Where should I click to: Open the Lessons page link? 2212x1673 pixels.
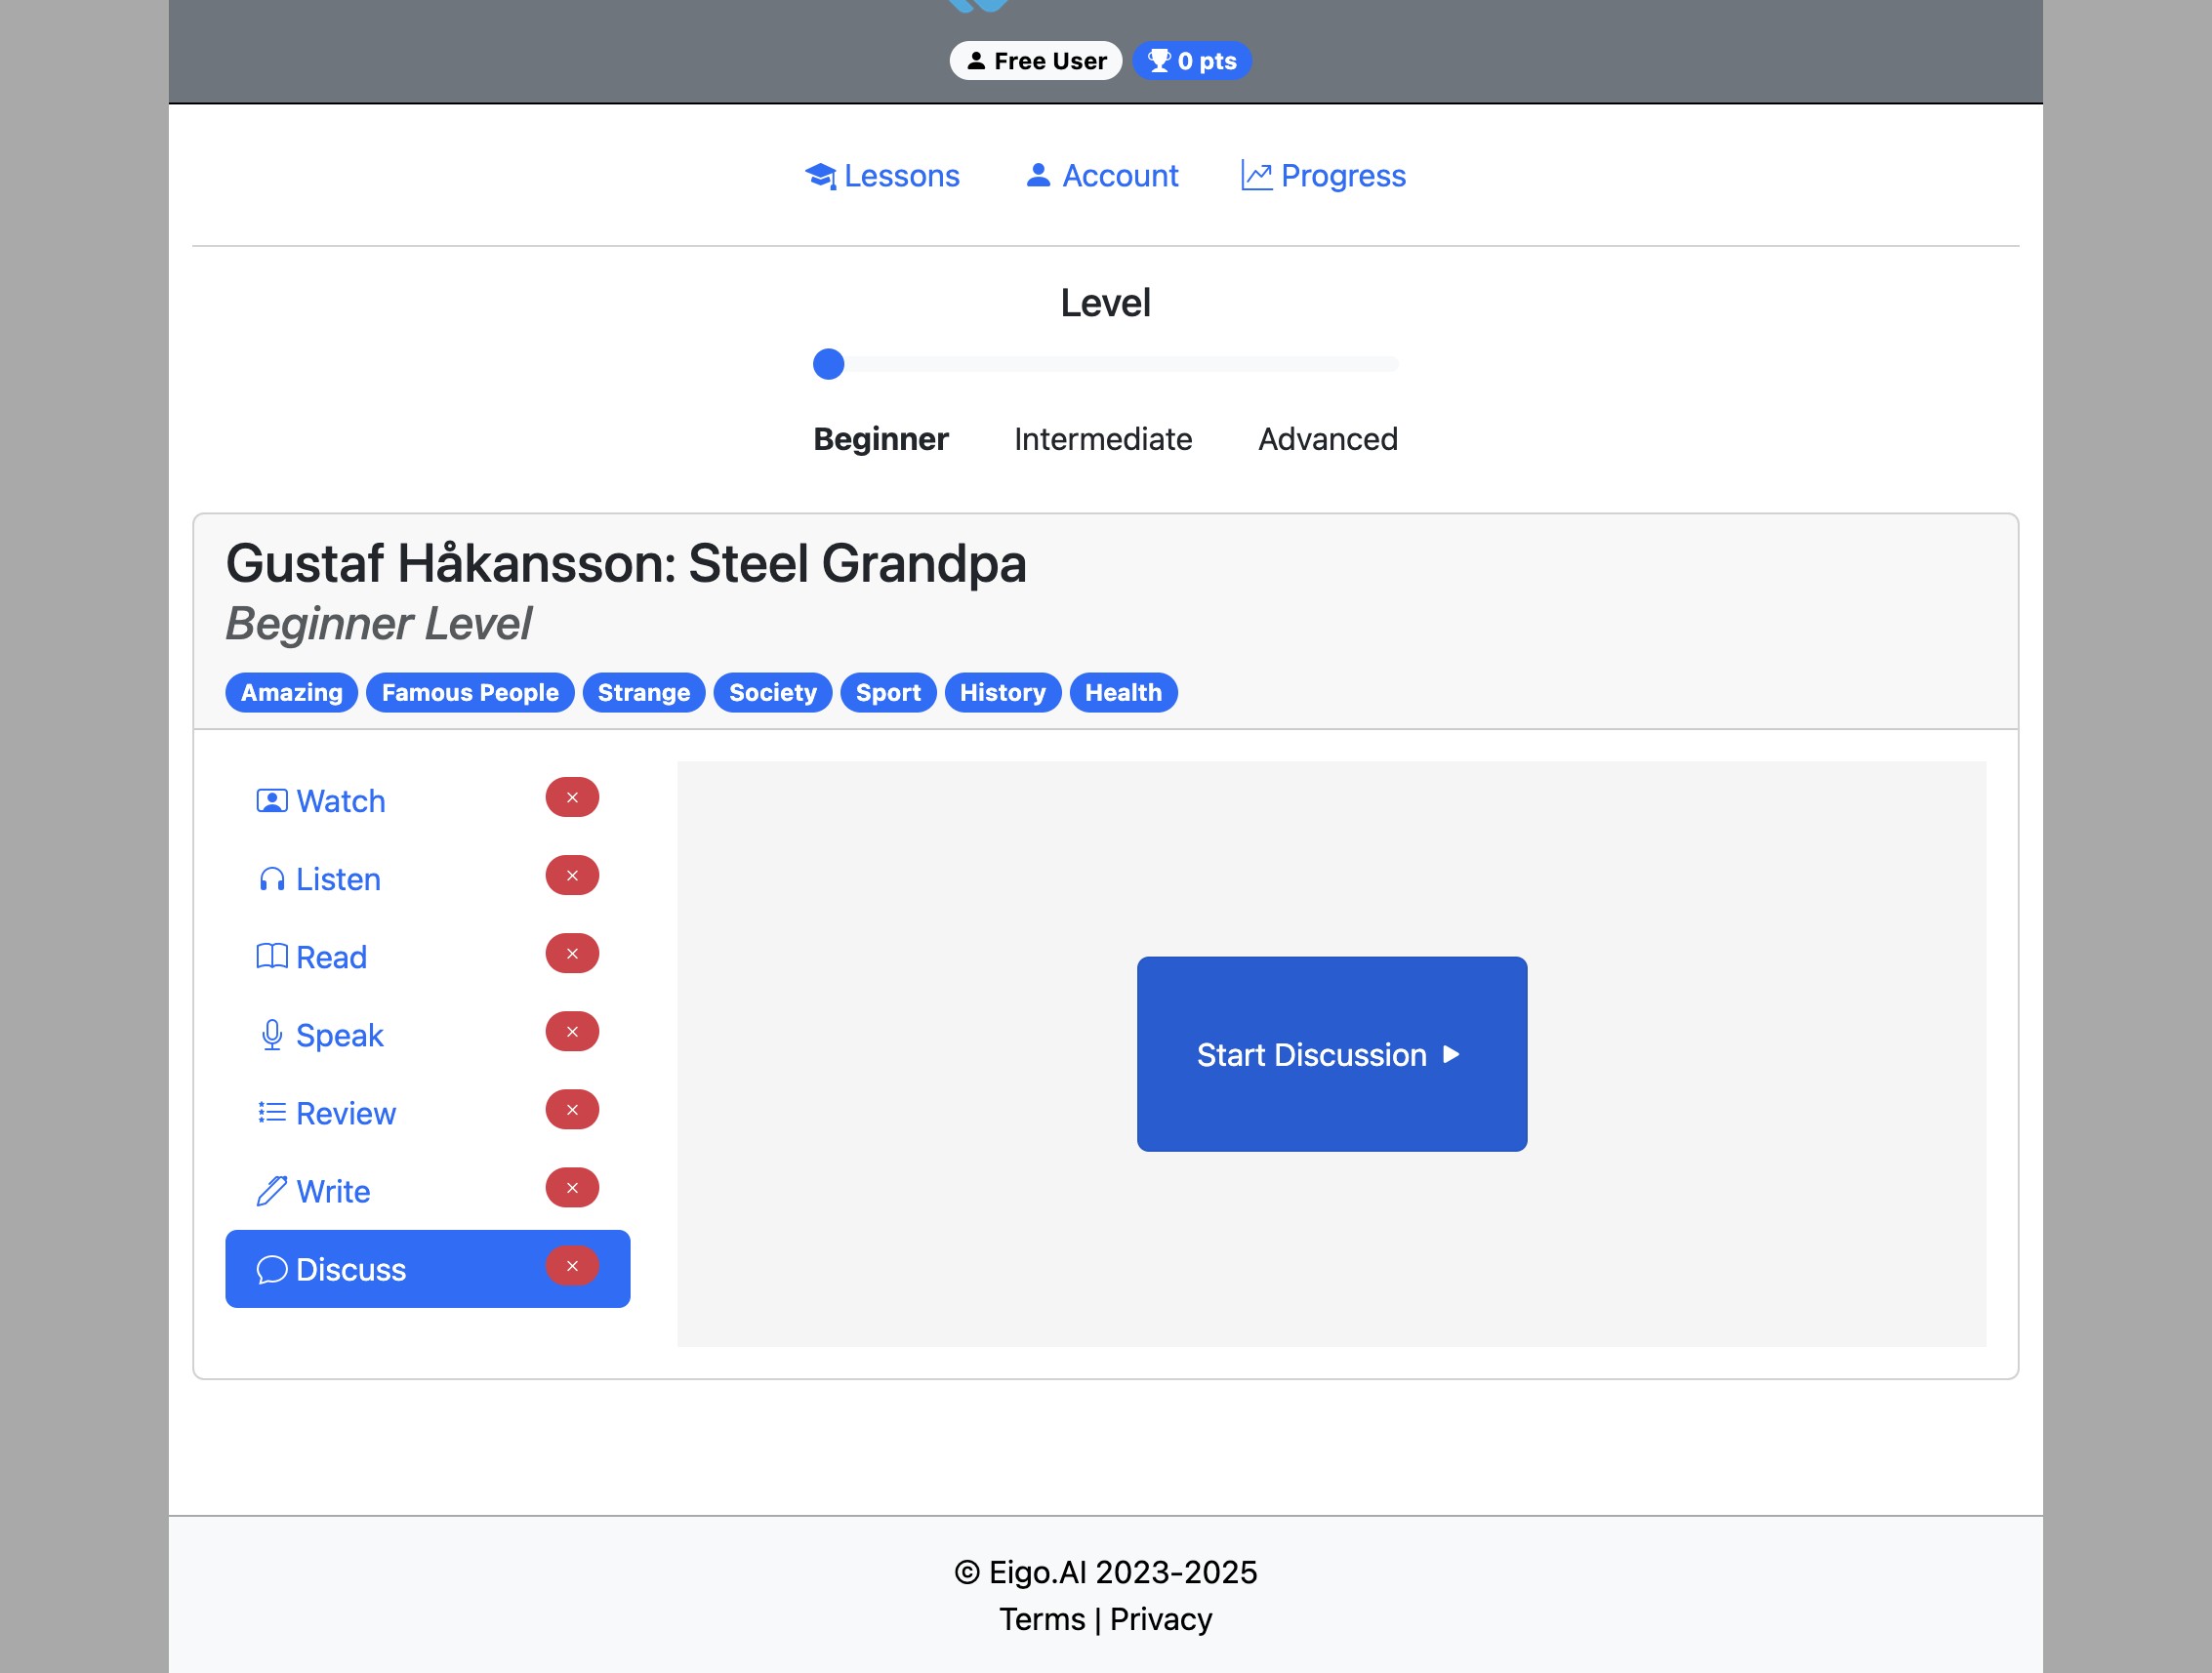(883, 176)
